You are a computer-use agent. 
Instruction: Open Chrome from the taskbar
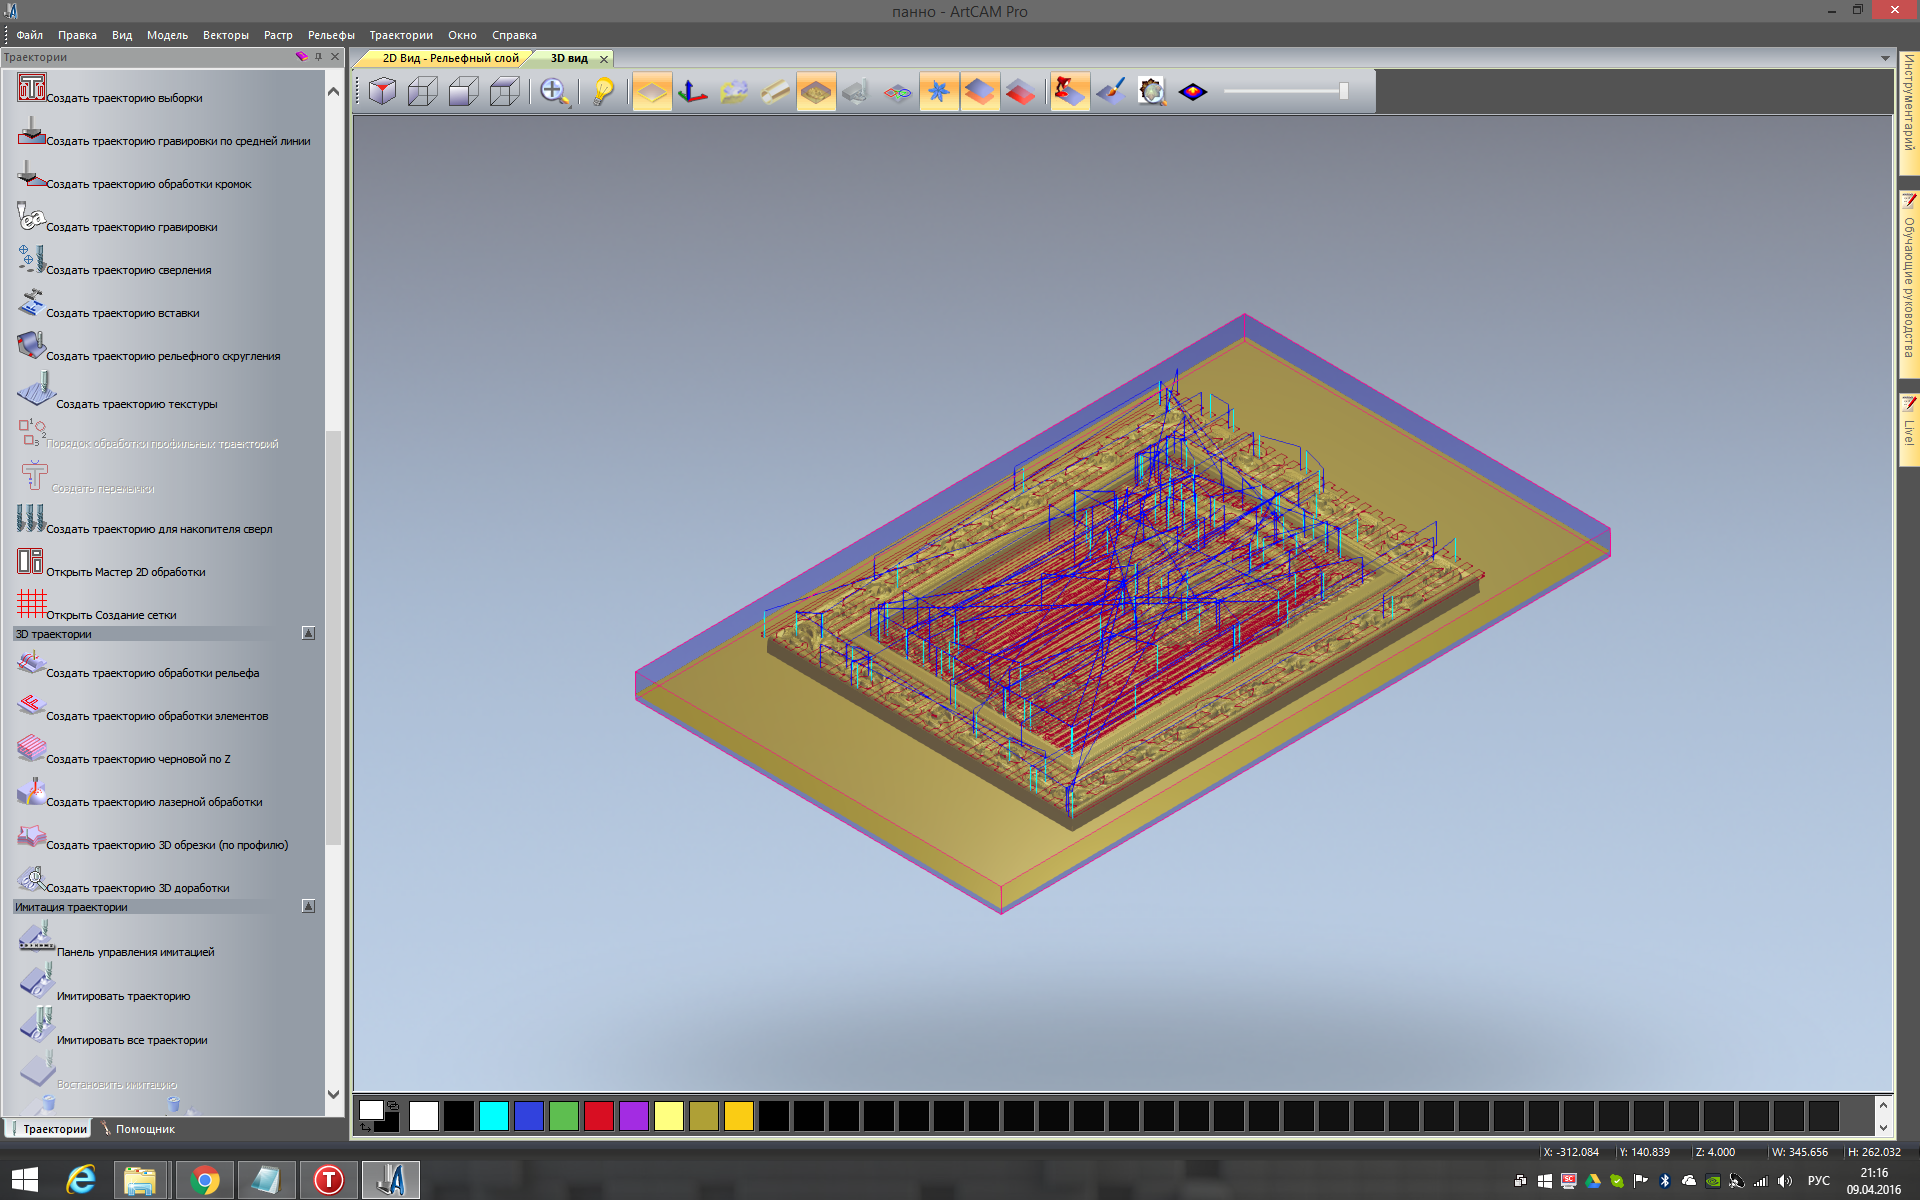[x=204, y=1180]
